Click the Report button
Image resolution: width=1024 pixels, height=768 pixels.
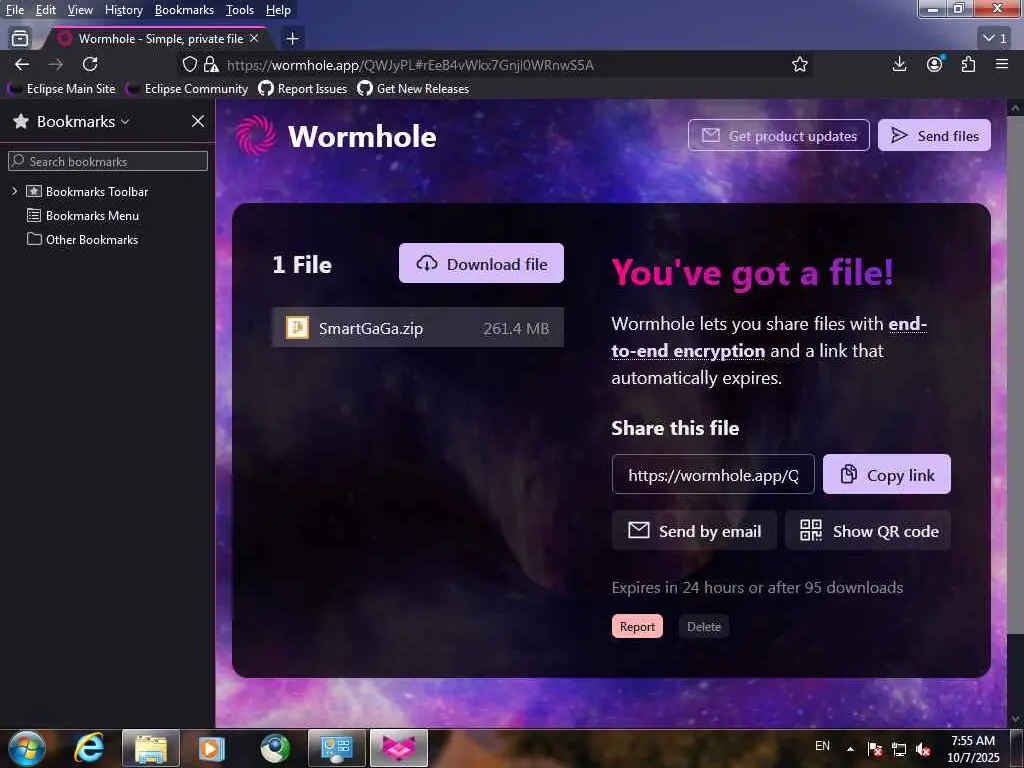pos(637,626)
